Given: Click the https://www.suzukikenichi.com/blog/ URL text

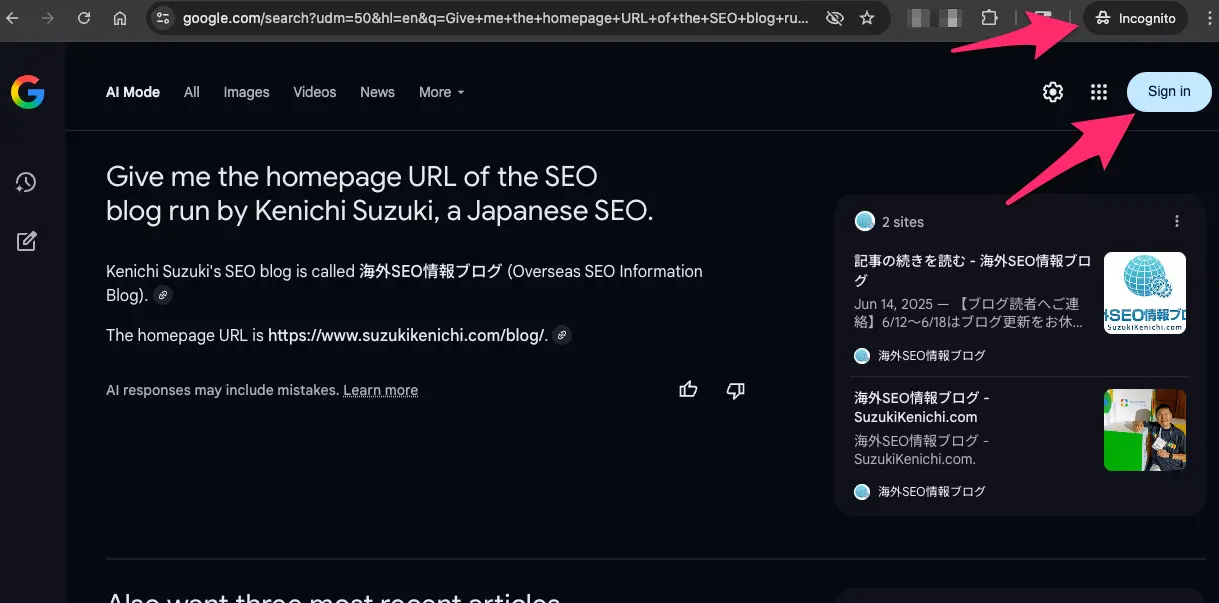Looking at the screenshot, I should pos(408,335).
